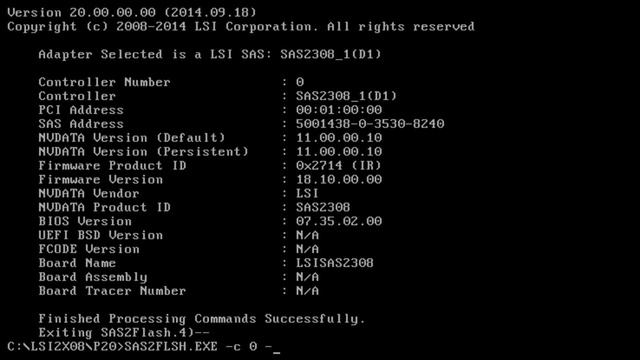This screenshot has width=640, height=360.
Task: Click the PCI Address value 00:01:00:00
Action: click(x=339, y=110)
